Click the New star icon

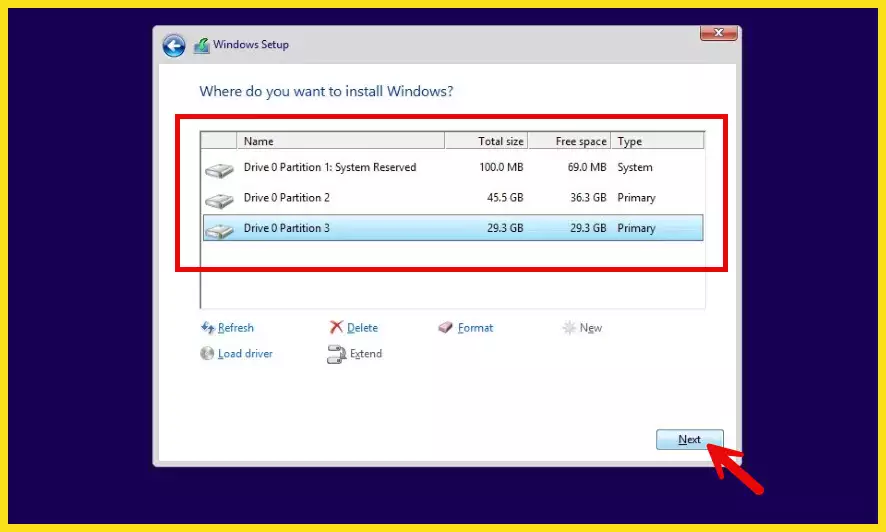tap(569, 328)
